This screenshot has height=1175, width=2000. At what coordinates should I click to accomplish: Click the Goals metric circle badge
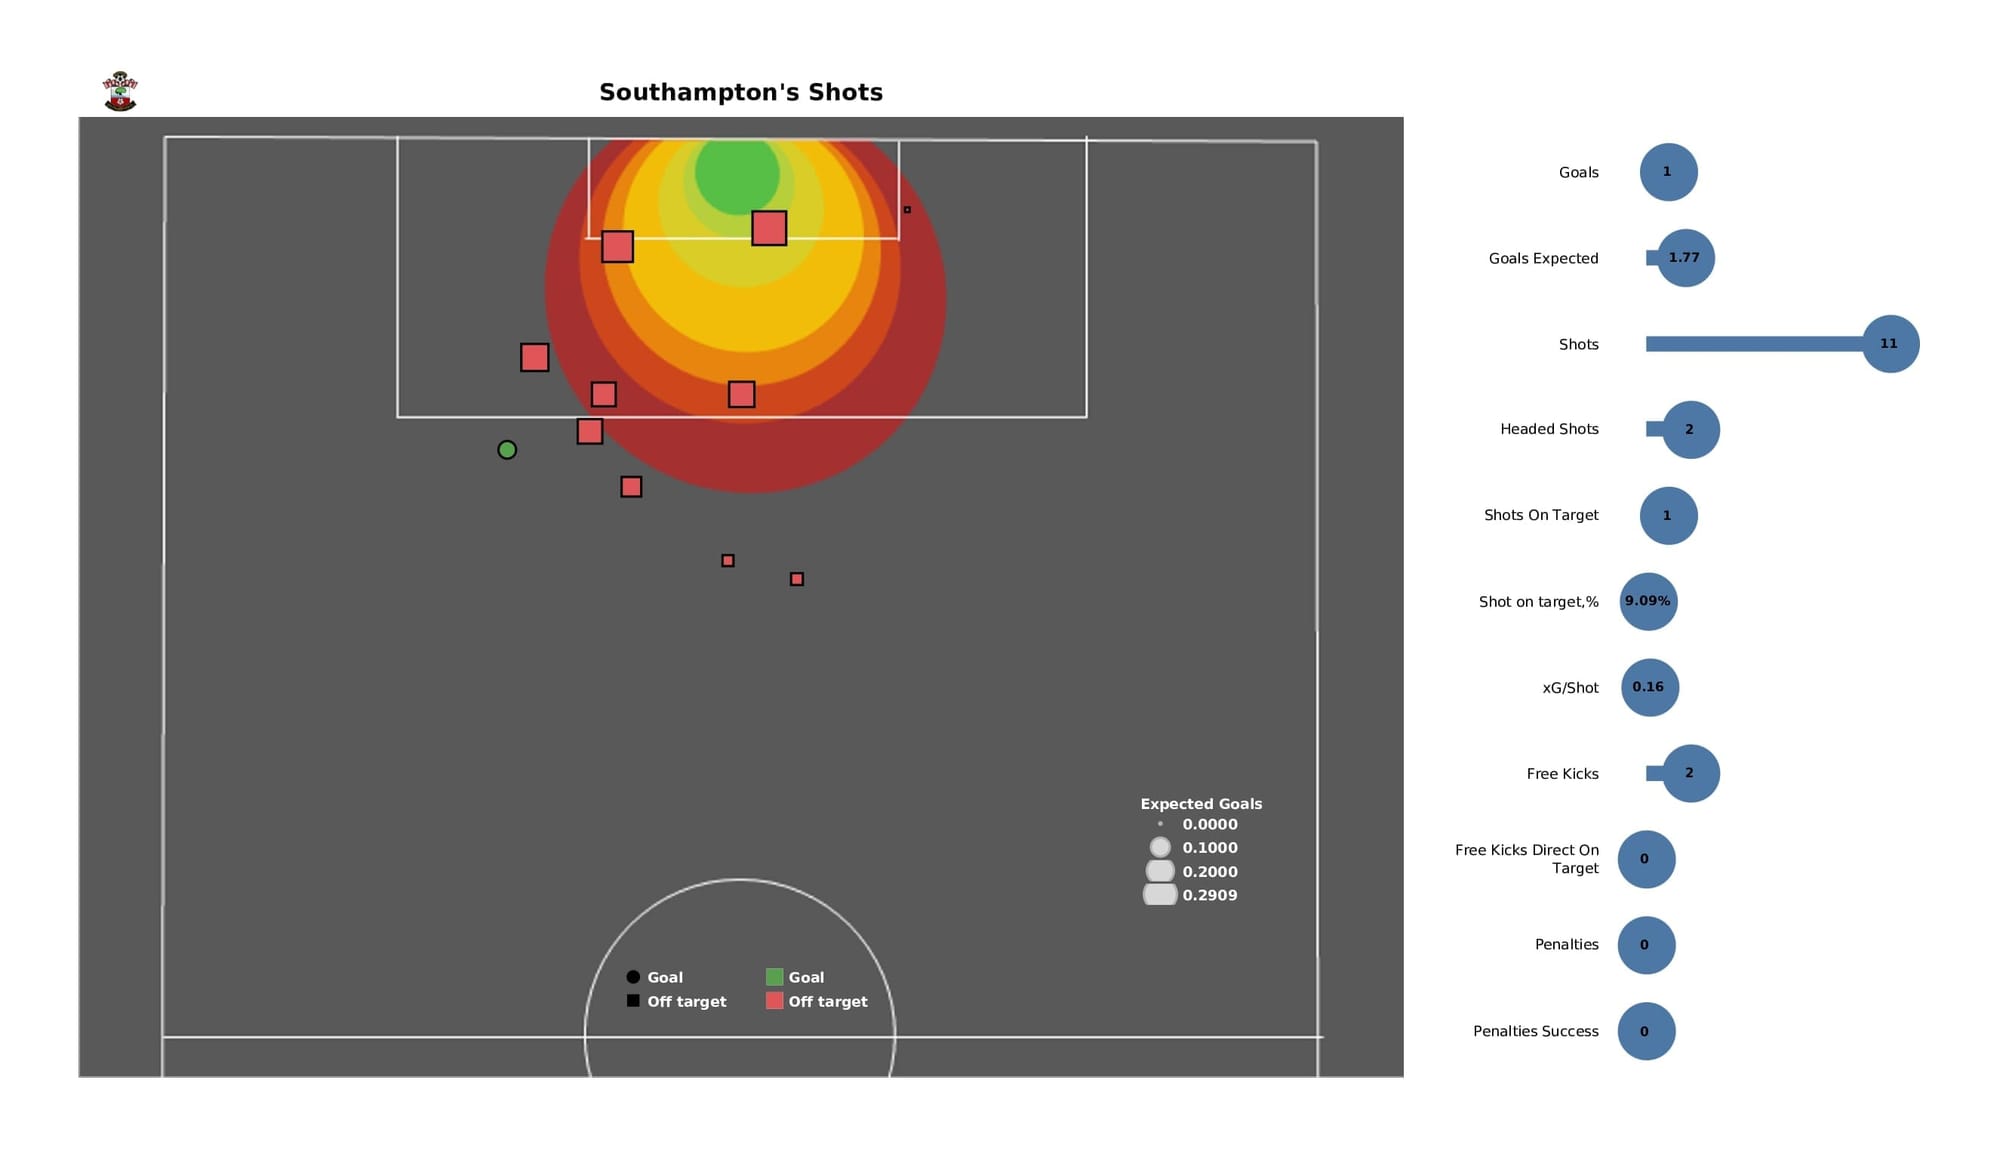(1669, 171)
